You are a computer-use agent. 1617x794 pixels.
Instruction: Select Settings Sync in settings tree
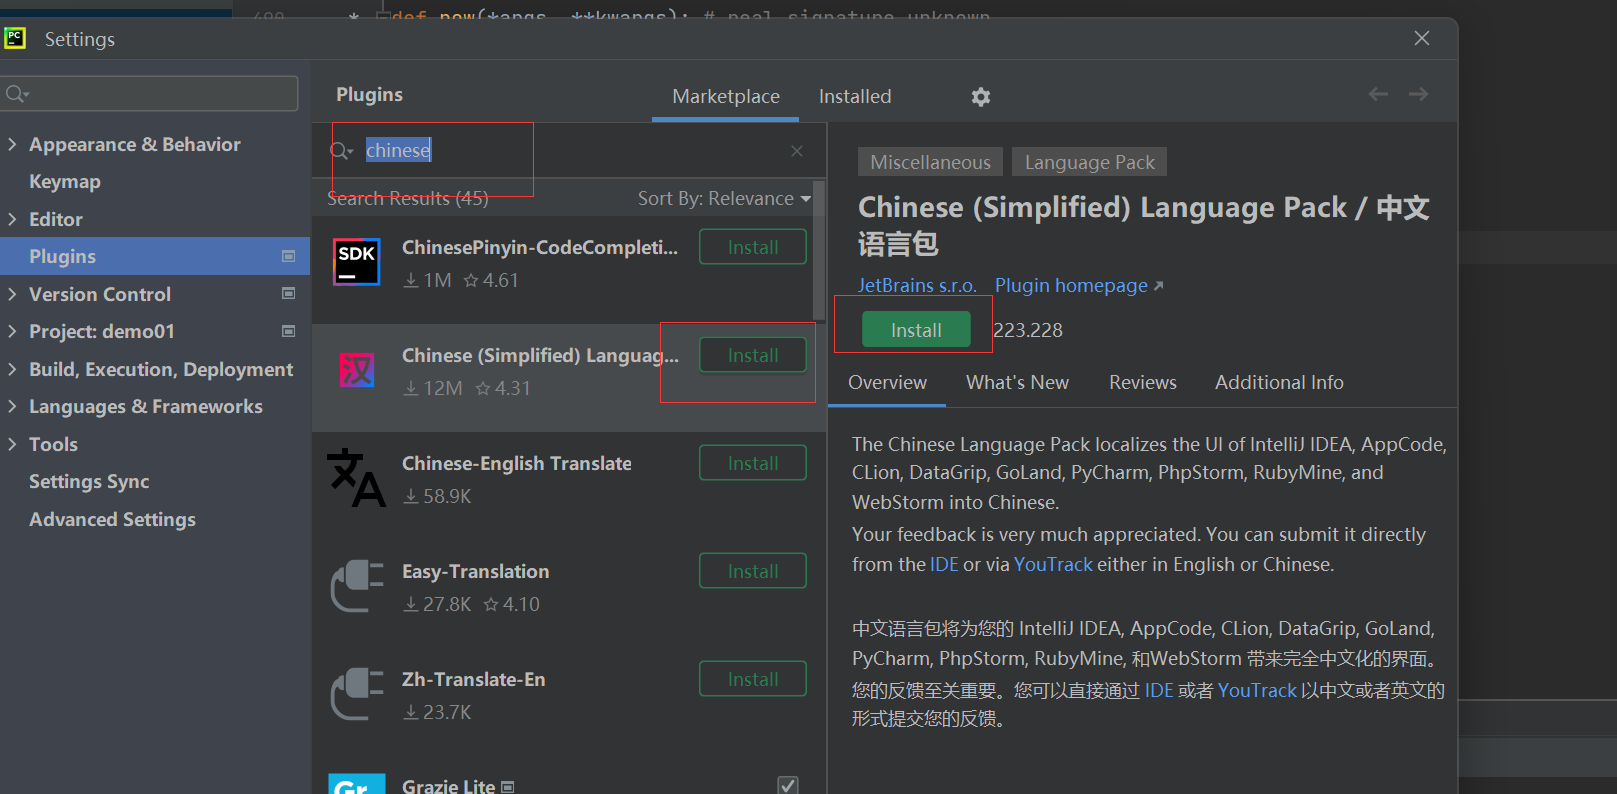[x=89, y=481]
